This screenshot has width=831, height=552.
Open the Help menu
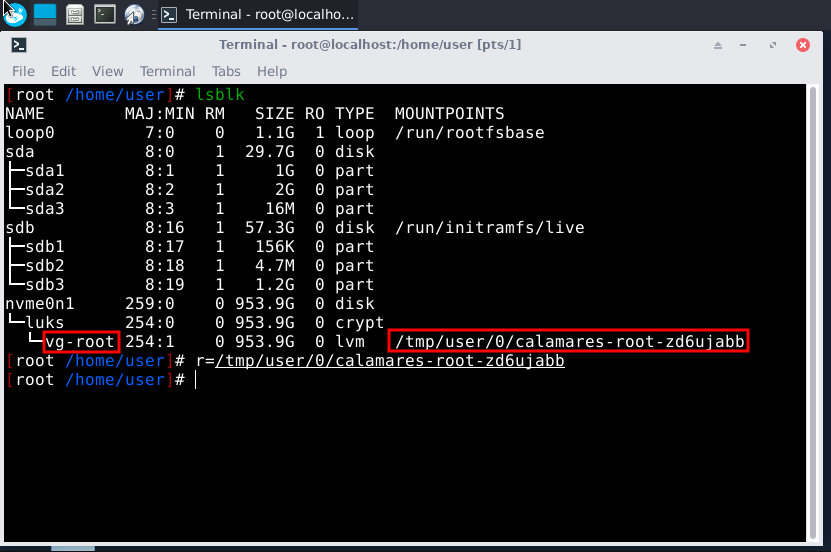pyautogui.click(x=272, y=71)
